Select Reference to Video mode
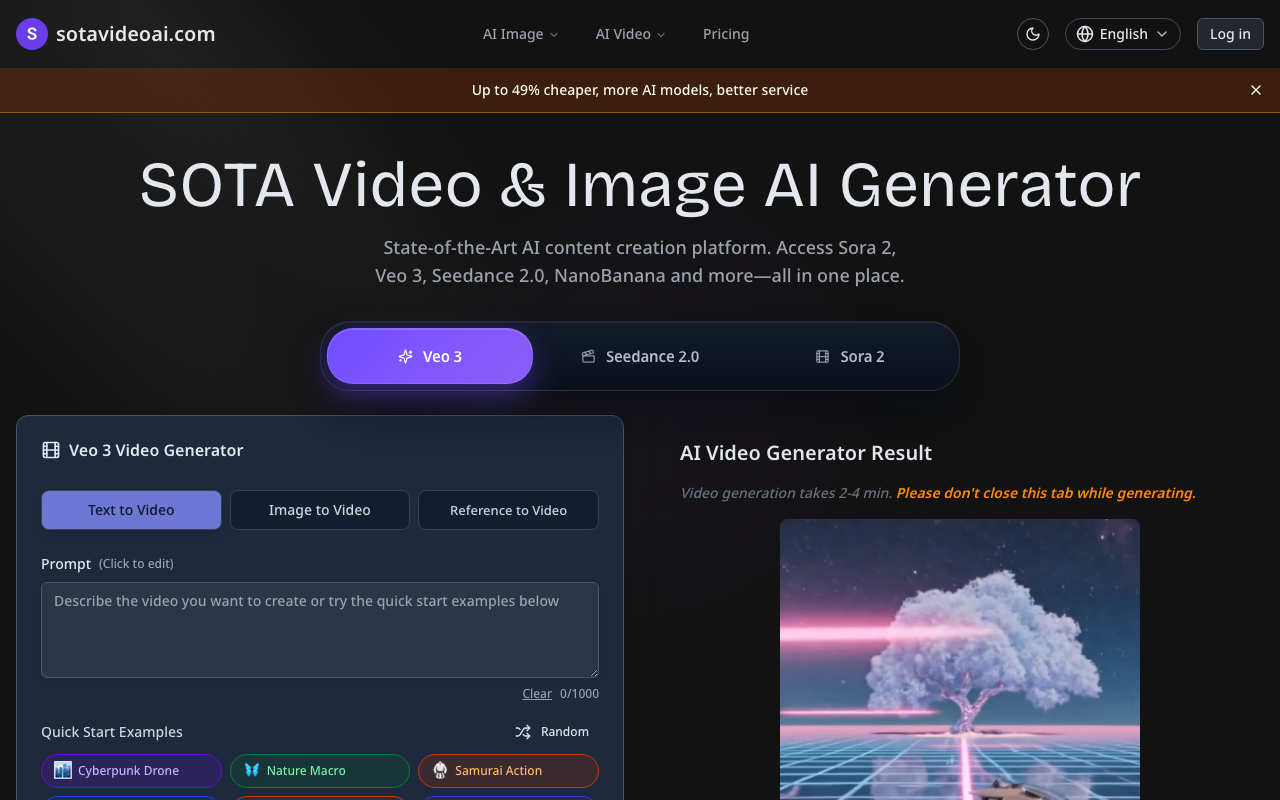The width and height of the screenshot is (1280, 800). tap(508, 510)
